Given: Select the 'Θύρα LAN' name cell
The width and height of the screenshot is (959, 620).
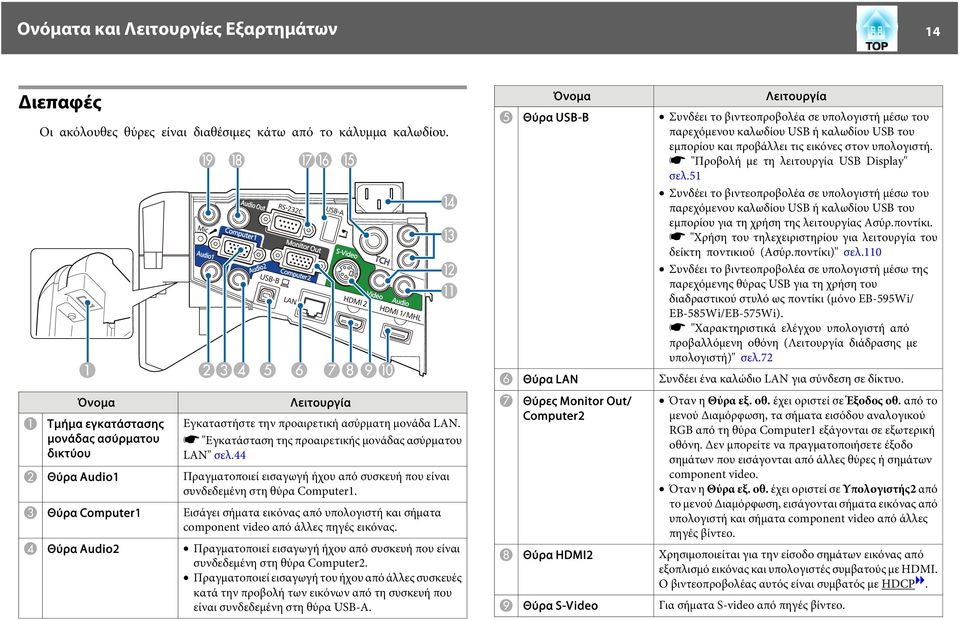Looking at the screenshot, I should click(x=586, y=379).
